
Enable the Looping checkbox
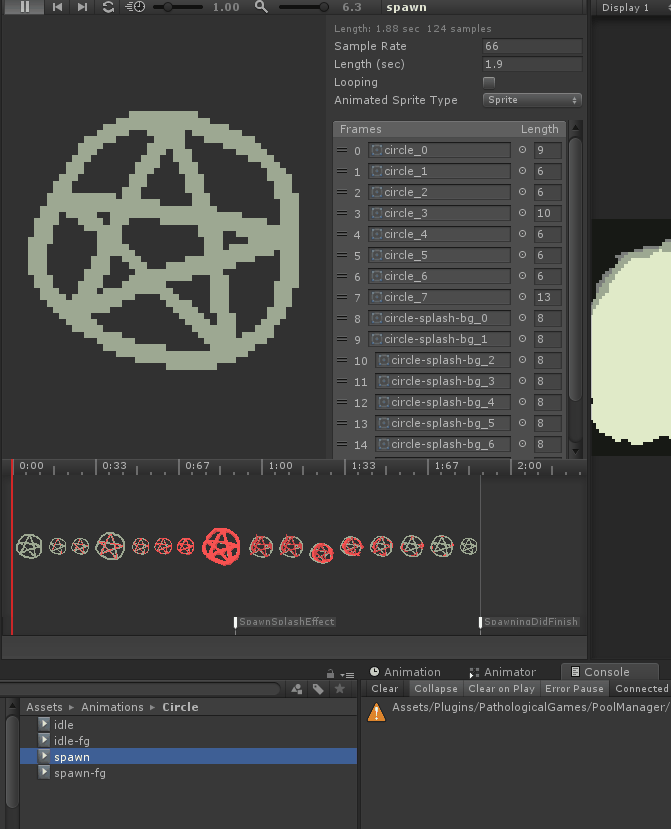pyautogui.click(x=489, y=82)
